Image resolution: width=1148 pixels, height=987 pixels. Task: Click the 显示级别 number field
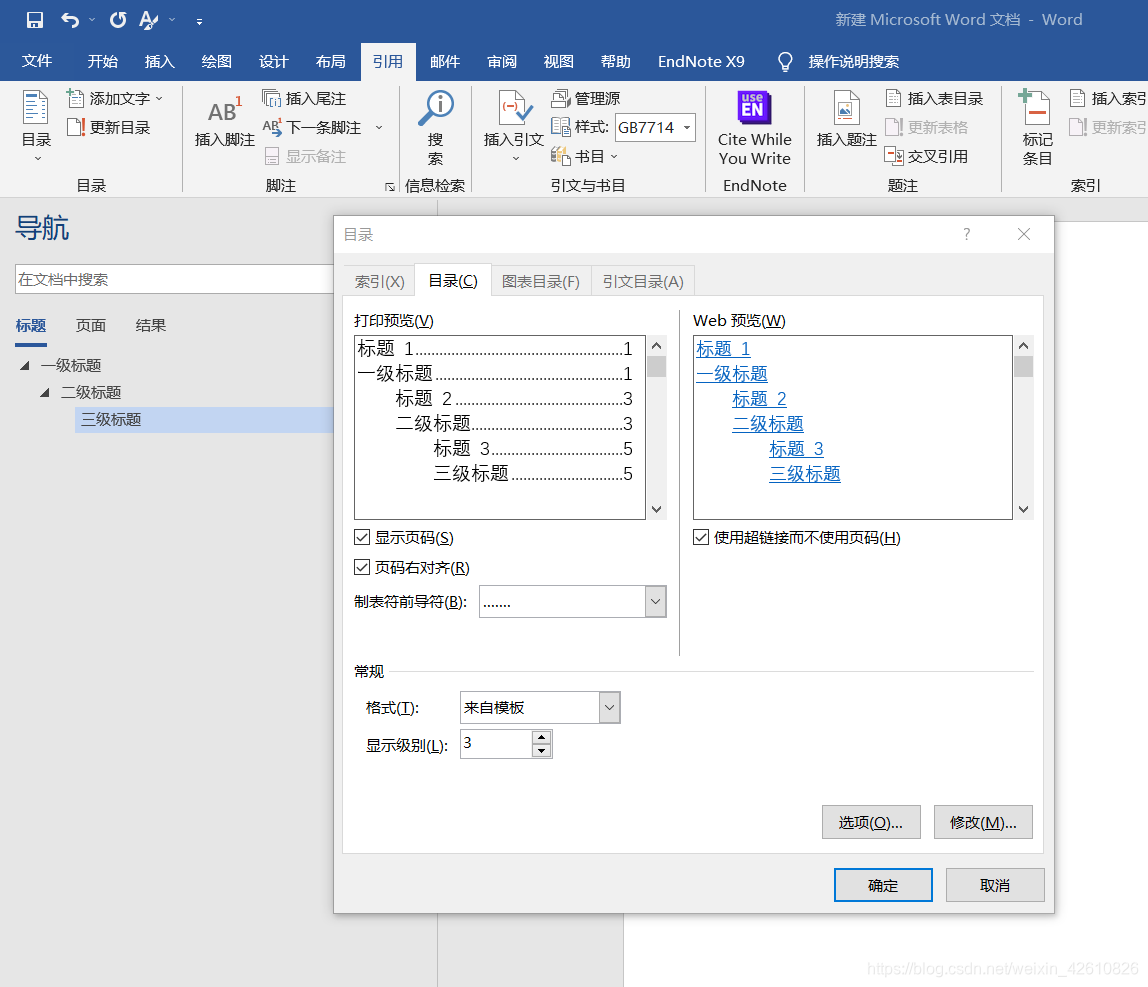click(x=496, y=744)
